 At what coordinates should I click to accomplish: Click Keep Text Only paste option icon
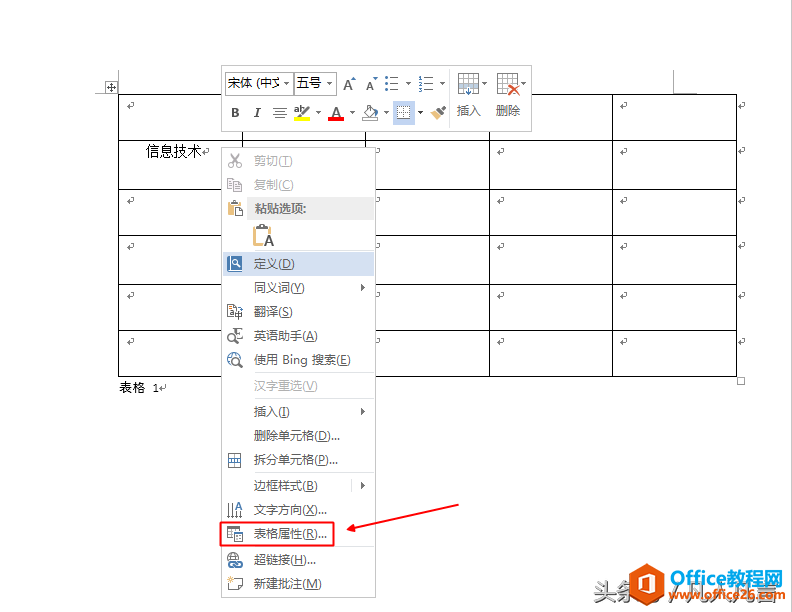point(264,235)
